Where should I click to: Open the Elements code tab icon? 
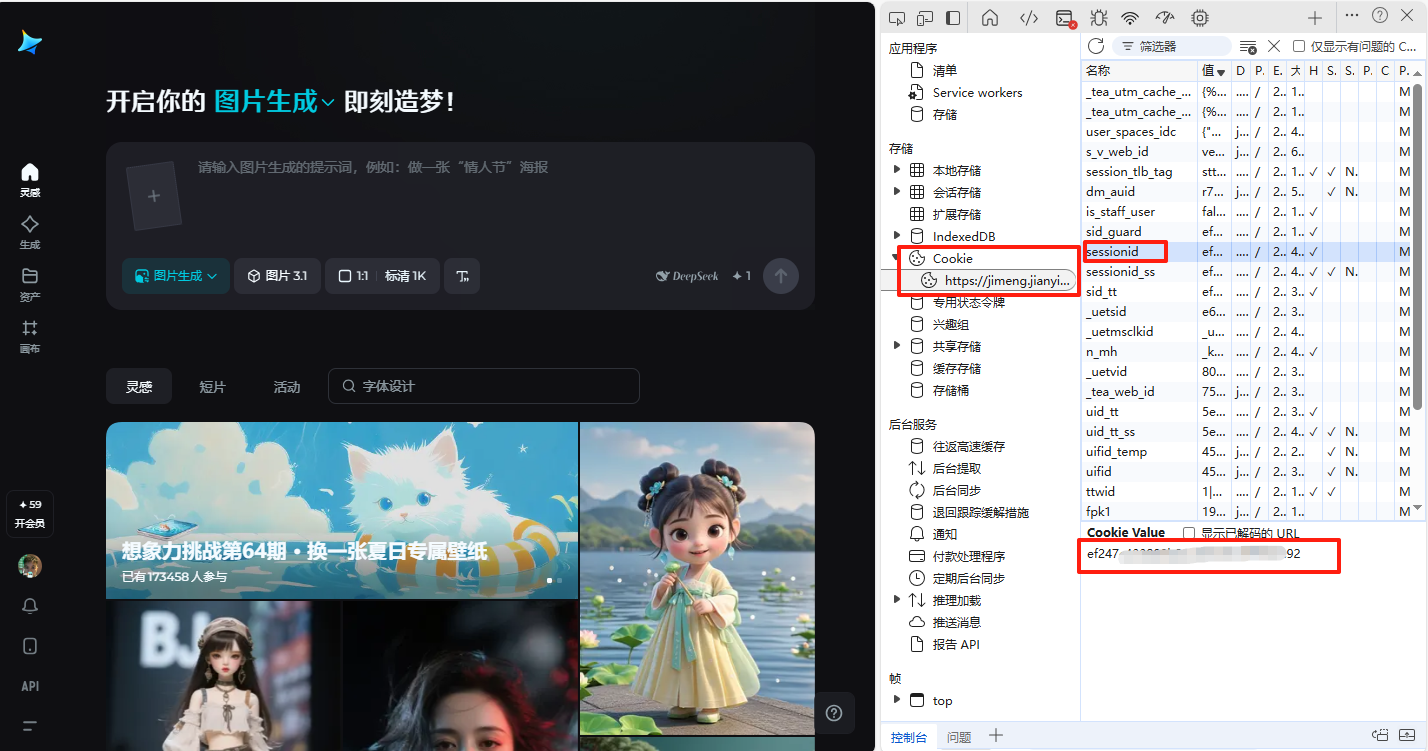[1029, 18]
